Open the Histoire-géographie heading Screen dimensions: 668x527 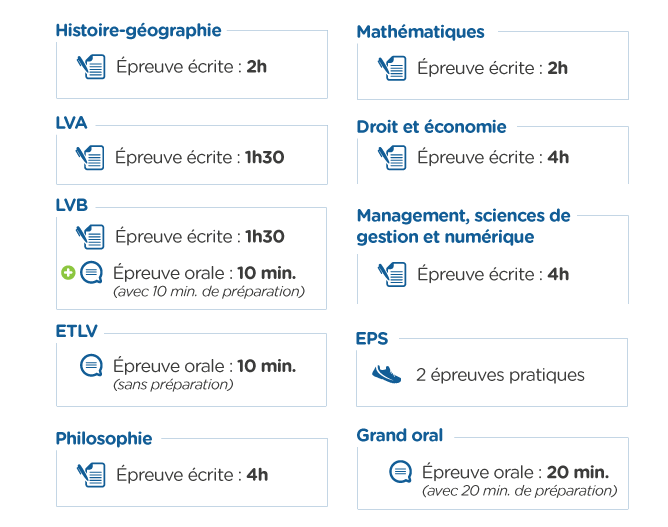tap(138, 31)
